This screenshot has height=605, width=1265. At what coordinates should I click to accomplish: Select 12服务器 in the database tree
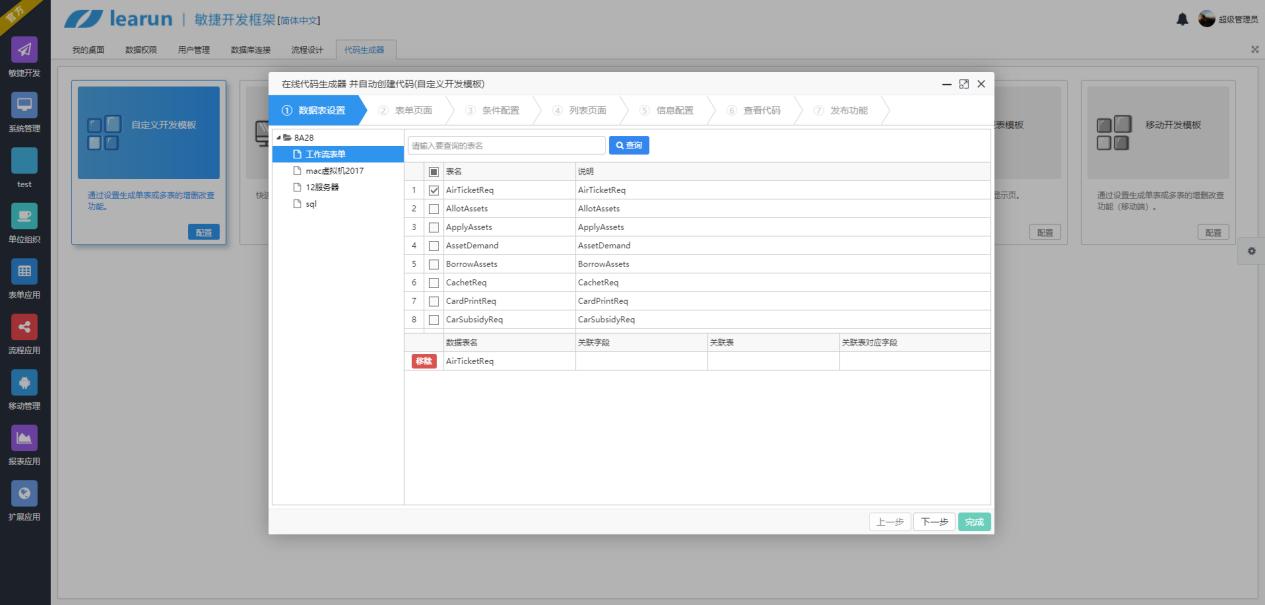(x=323, y=187)
